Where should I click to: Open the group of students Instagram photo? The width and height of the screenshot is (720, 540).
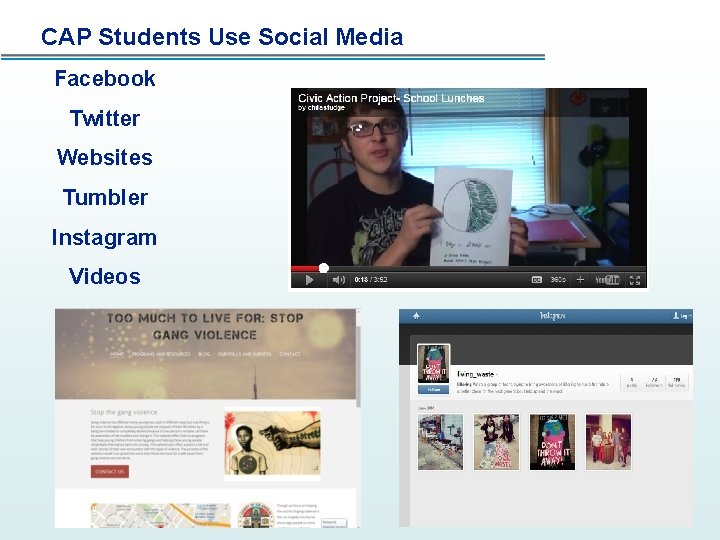coord(608,442)
